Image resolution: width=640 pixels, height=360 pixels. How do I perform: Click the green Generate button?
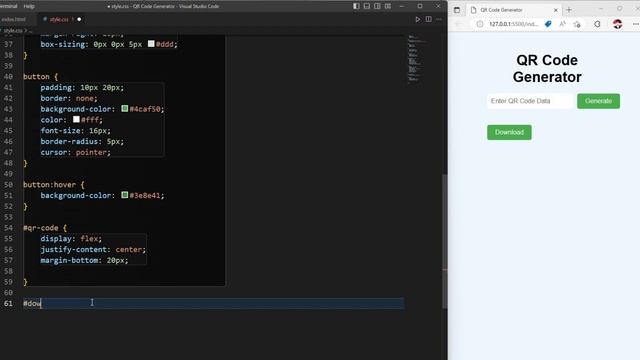click(x=598, y=101)
